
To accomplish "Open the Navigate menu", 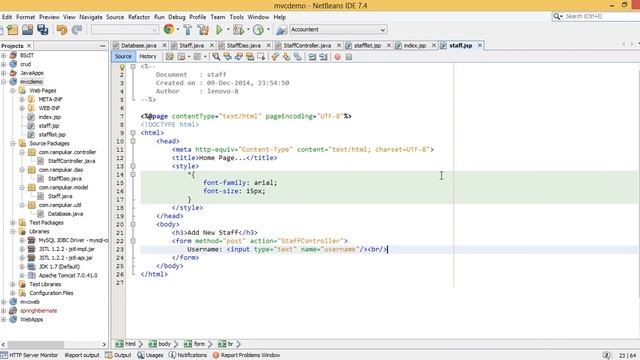I will (91, 17).
